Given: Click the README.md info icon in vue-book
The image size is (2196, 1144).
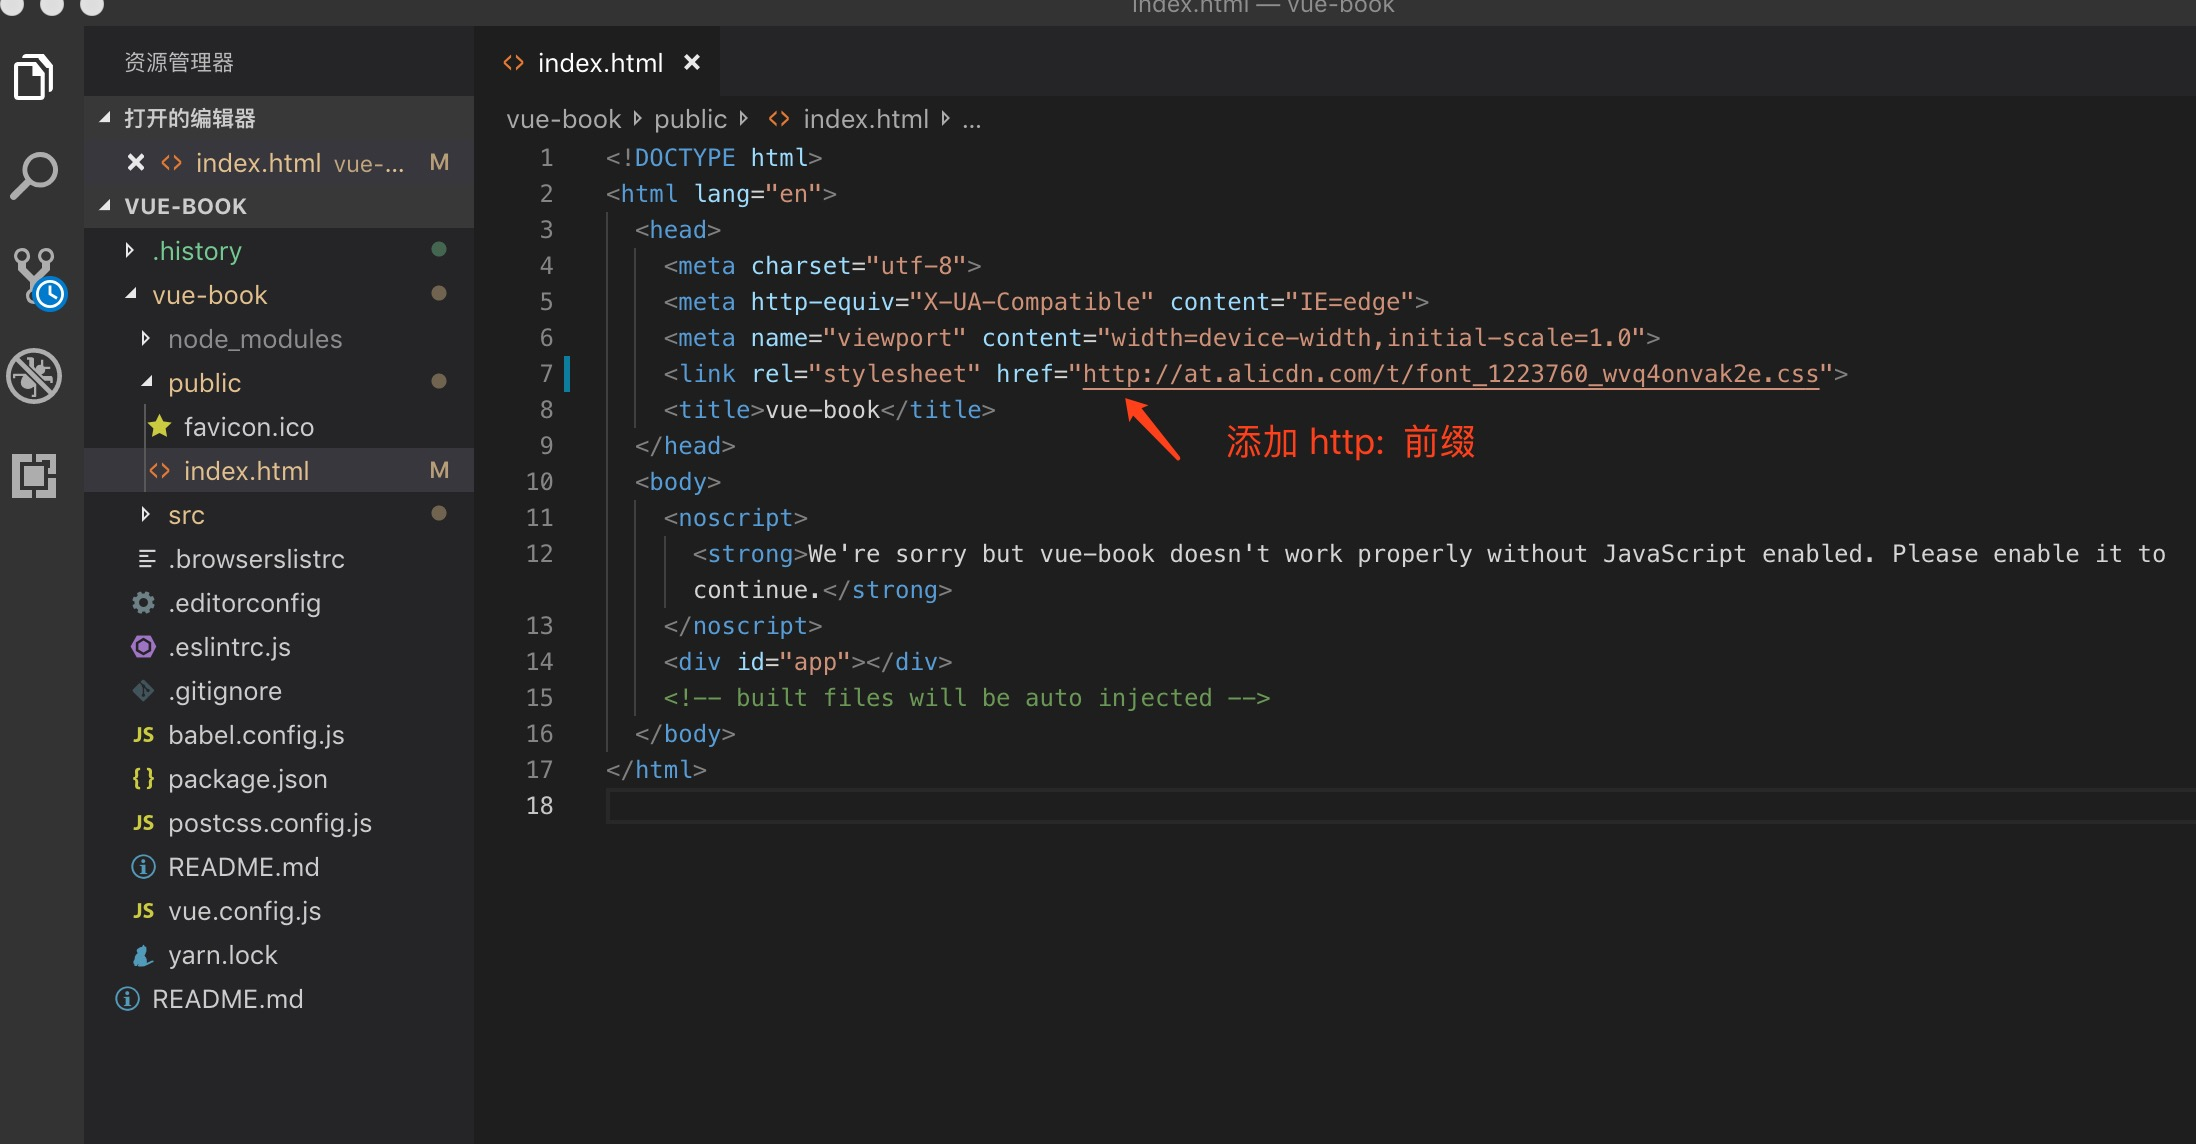Looking at the screenshot, I should [144, 867].
